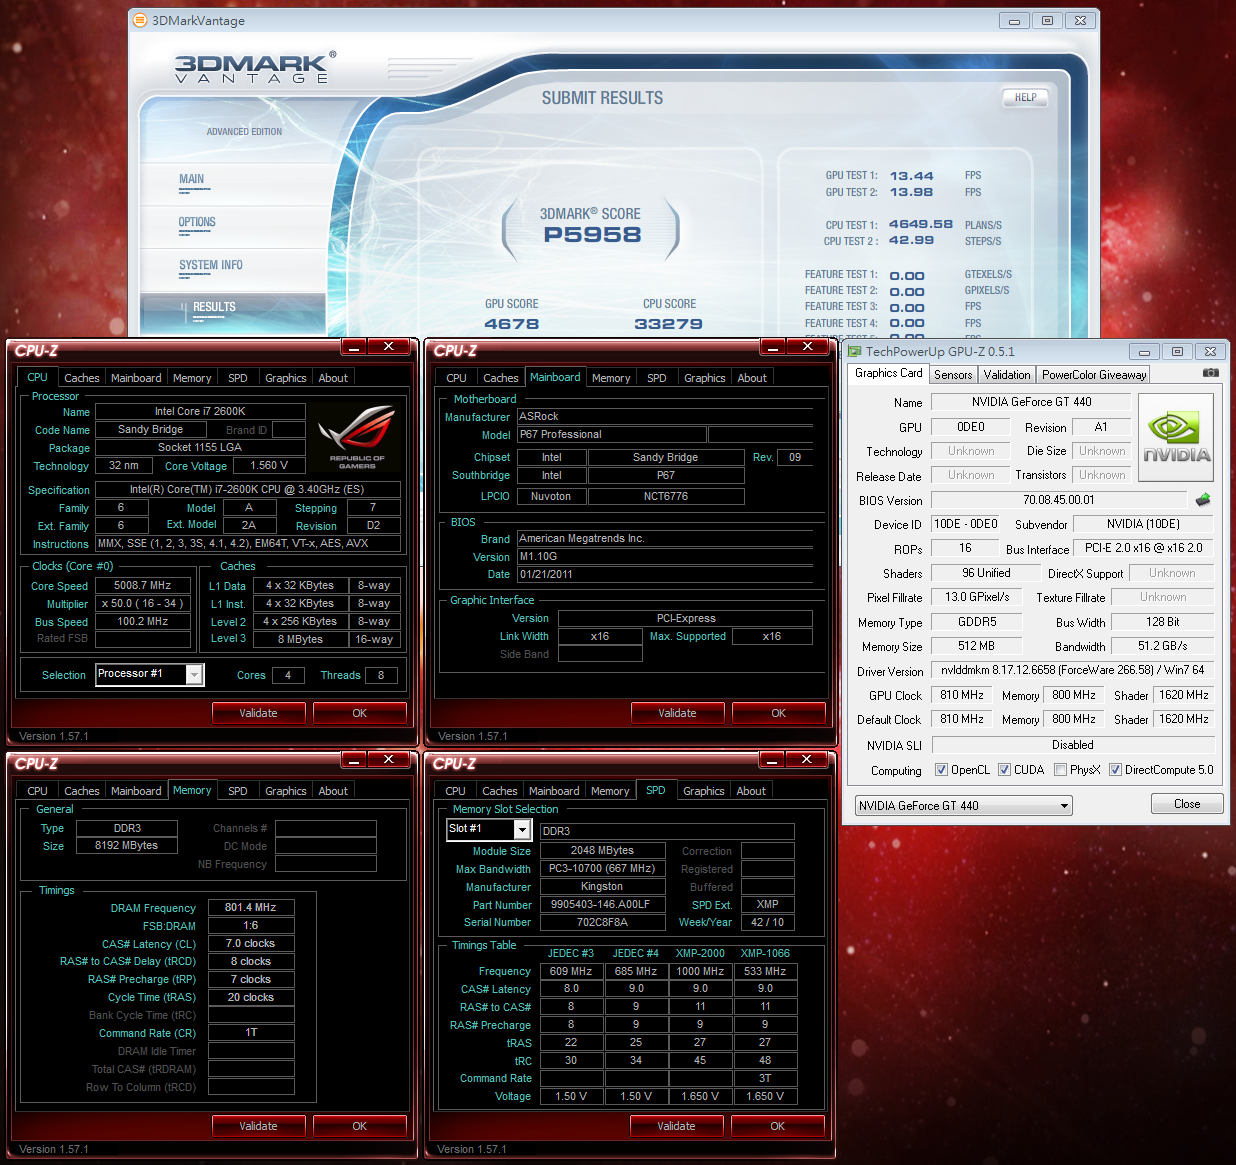Click the DRAM Frequency value 801.4 MHz
Viewport: 1236px width, 1165px height.
pyautogui.click(x=251, y=908)
